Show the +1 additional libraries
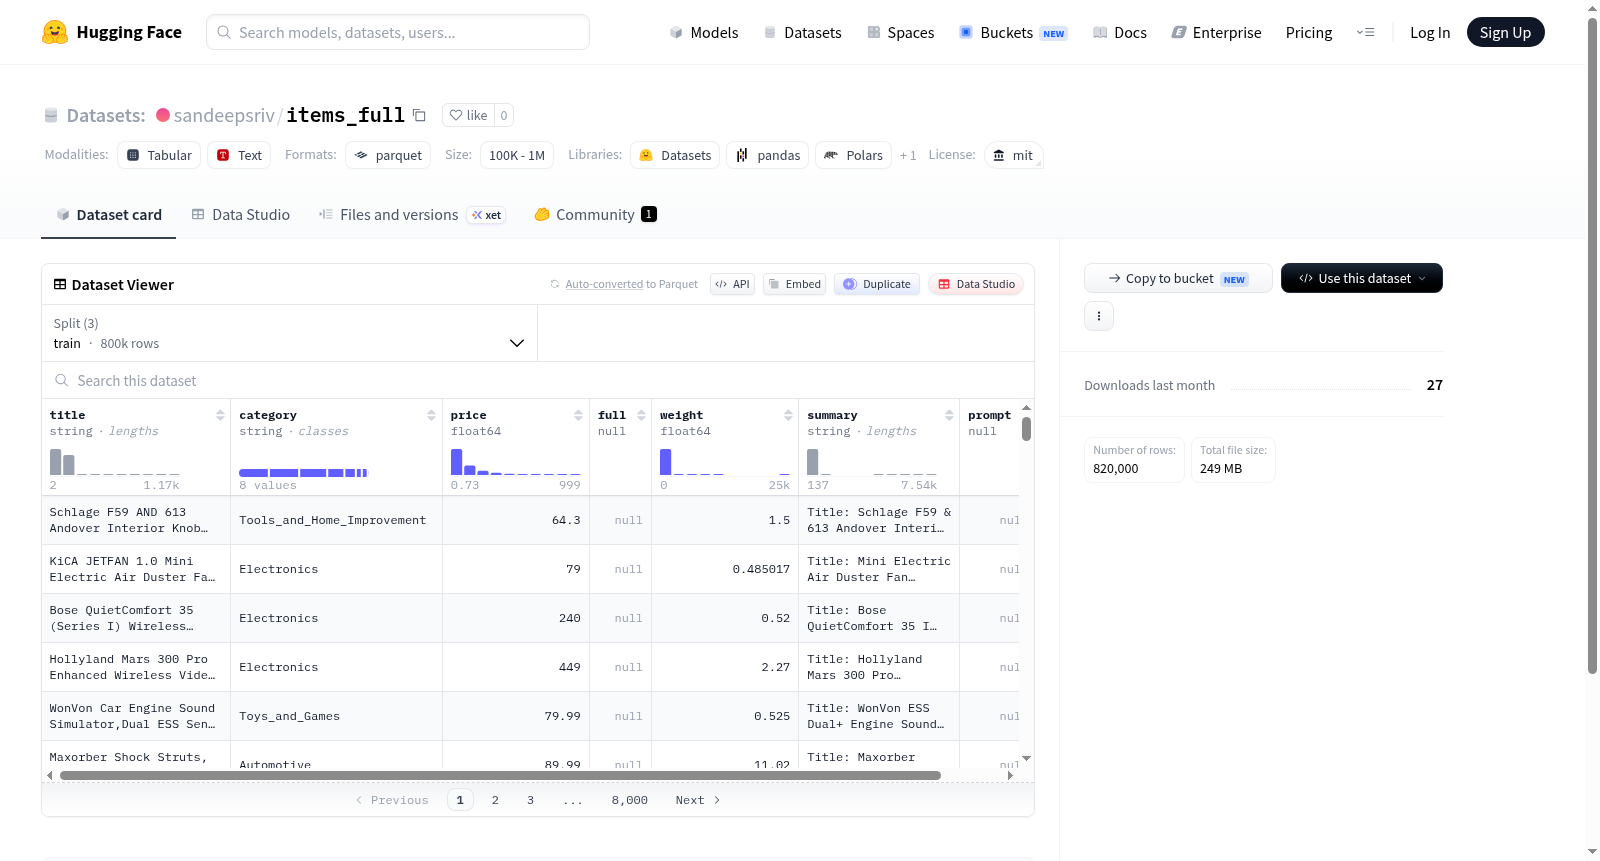This screenshot has height=861, width=1600. pyautogui.click(x=908, y=155)
